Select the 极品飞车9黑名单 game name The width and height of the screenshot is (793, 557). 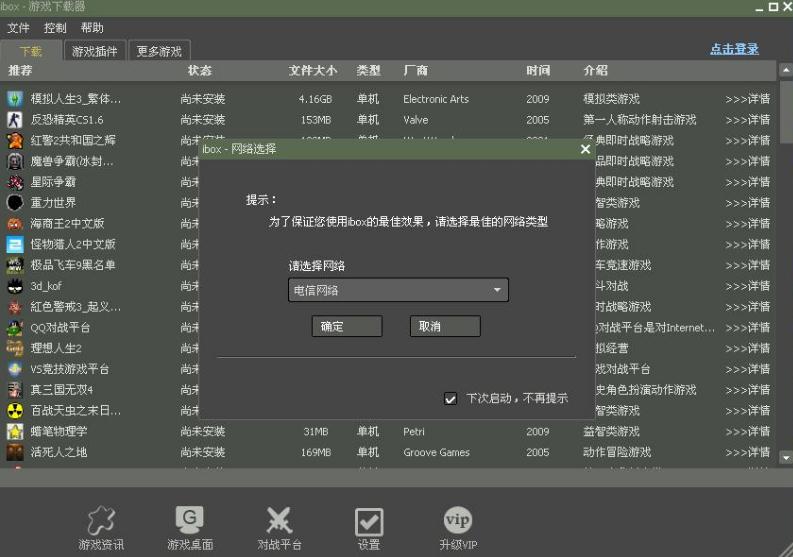(73, 265)
